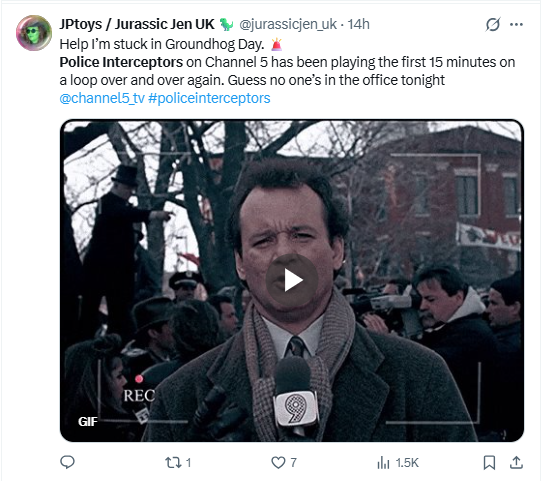Open the #policeinterceptors hashtag

point(209,98)
